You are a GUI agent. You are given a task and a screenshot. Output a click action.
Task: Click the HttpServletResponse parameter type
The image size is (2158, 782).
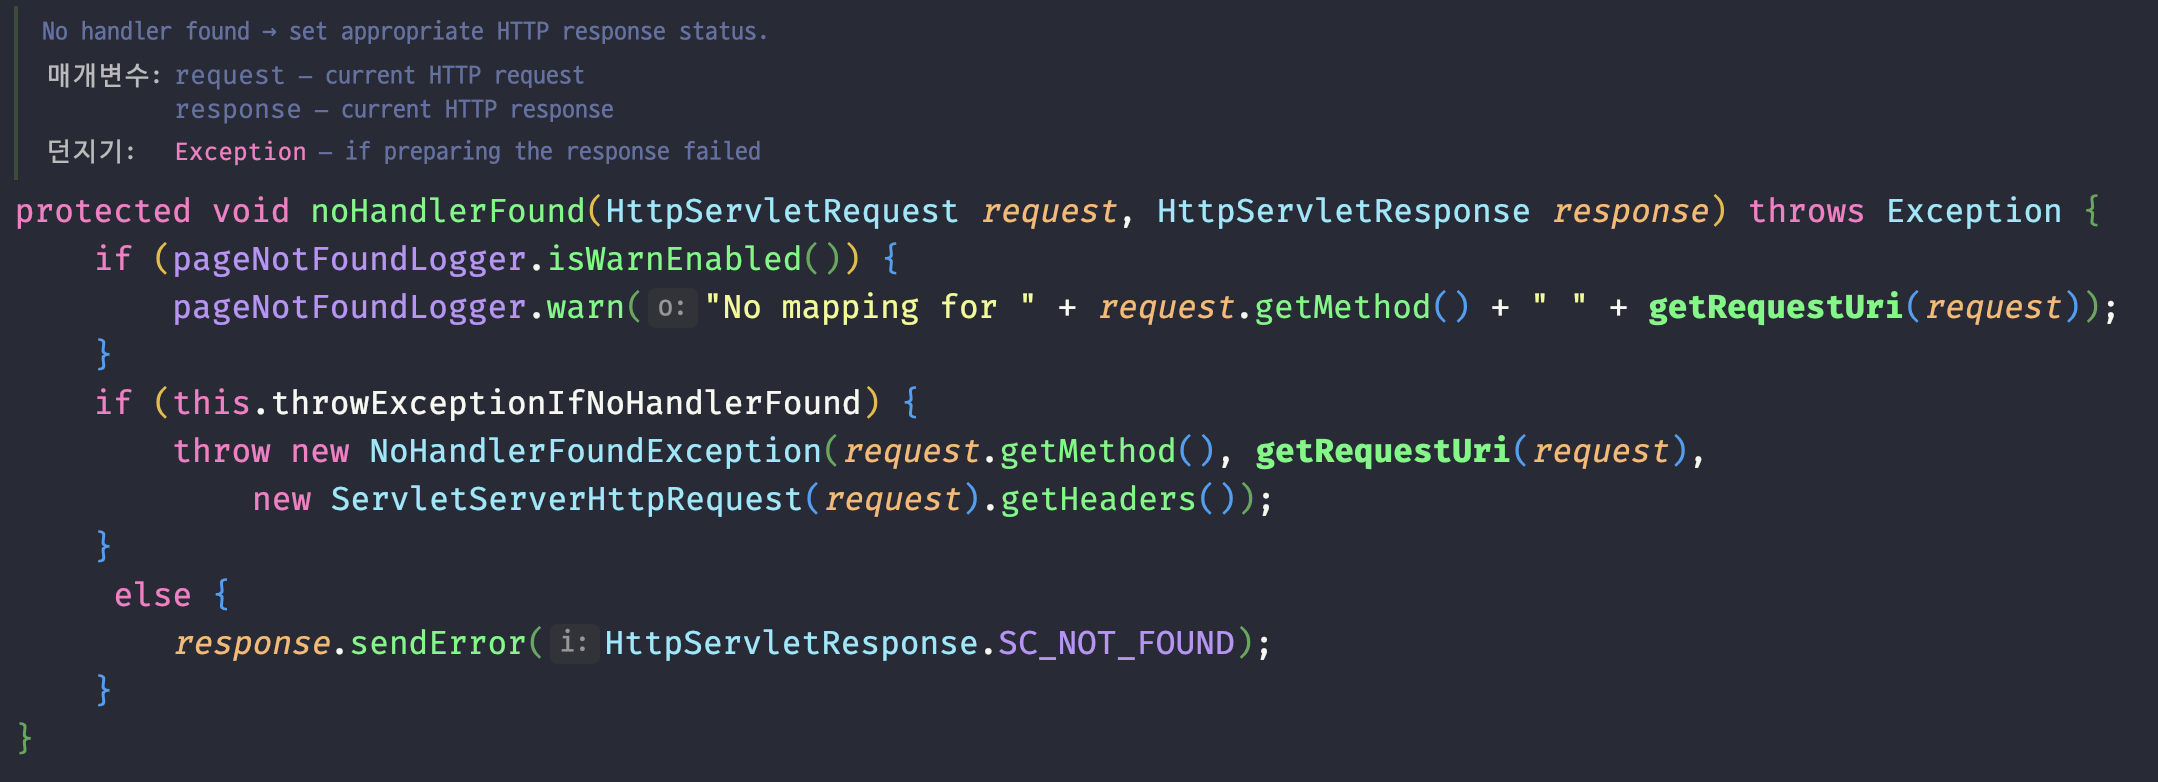tap(1343, 211)
